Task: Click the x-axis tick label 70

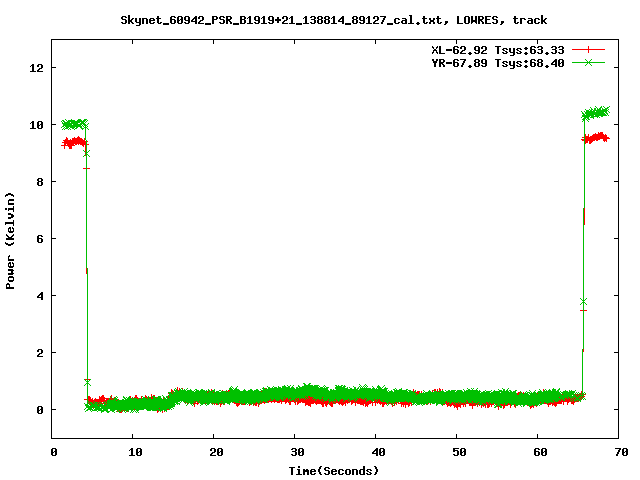Action: 621,452
